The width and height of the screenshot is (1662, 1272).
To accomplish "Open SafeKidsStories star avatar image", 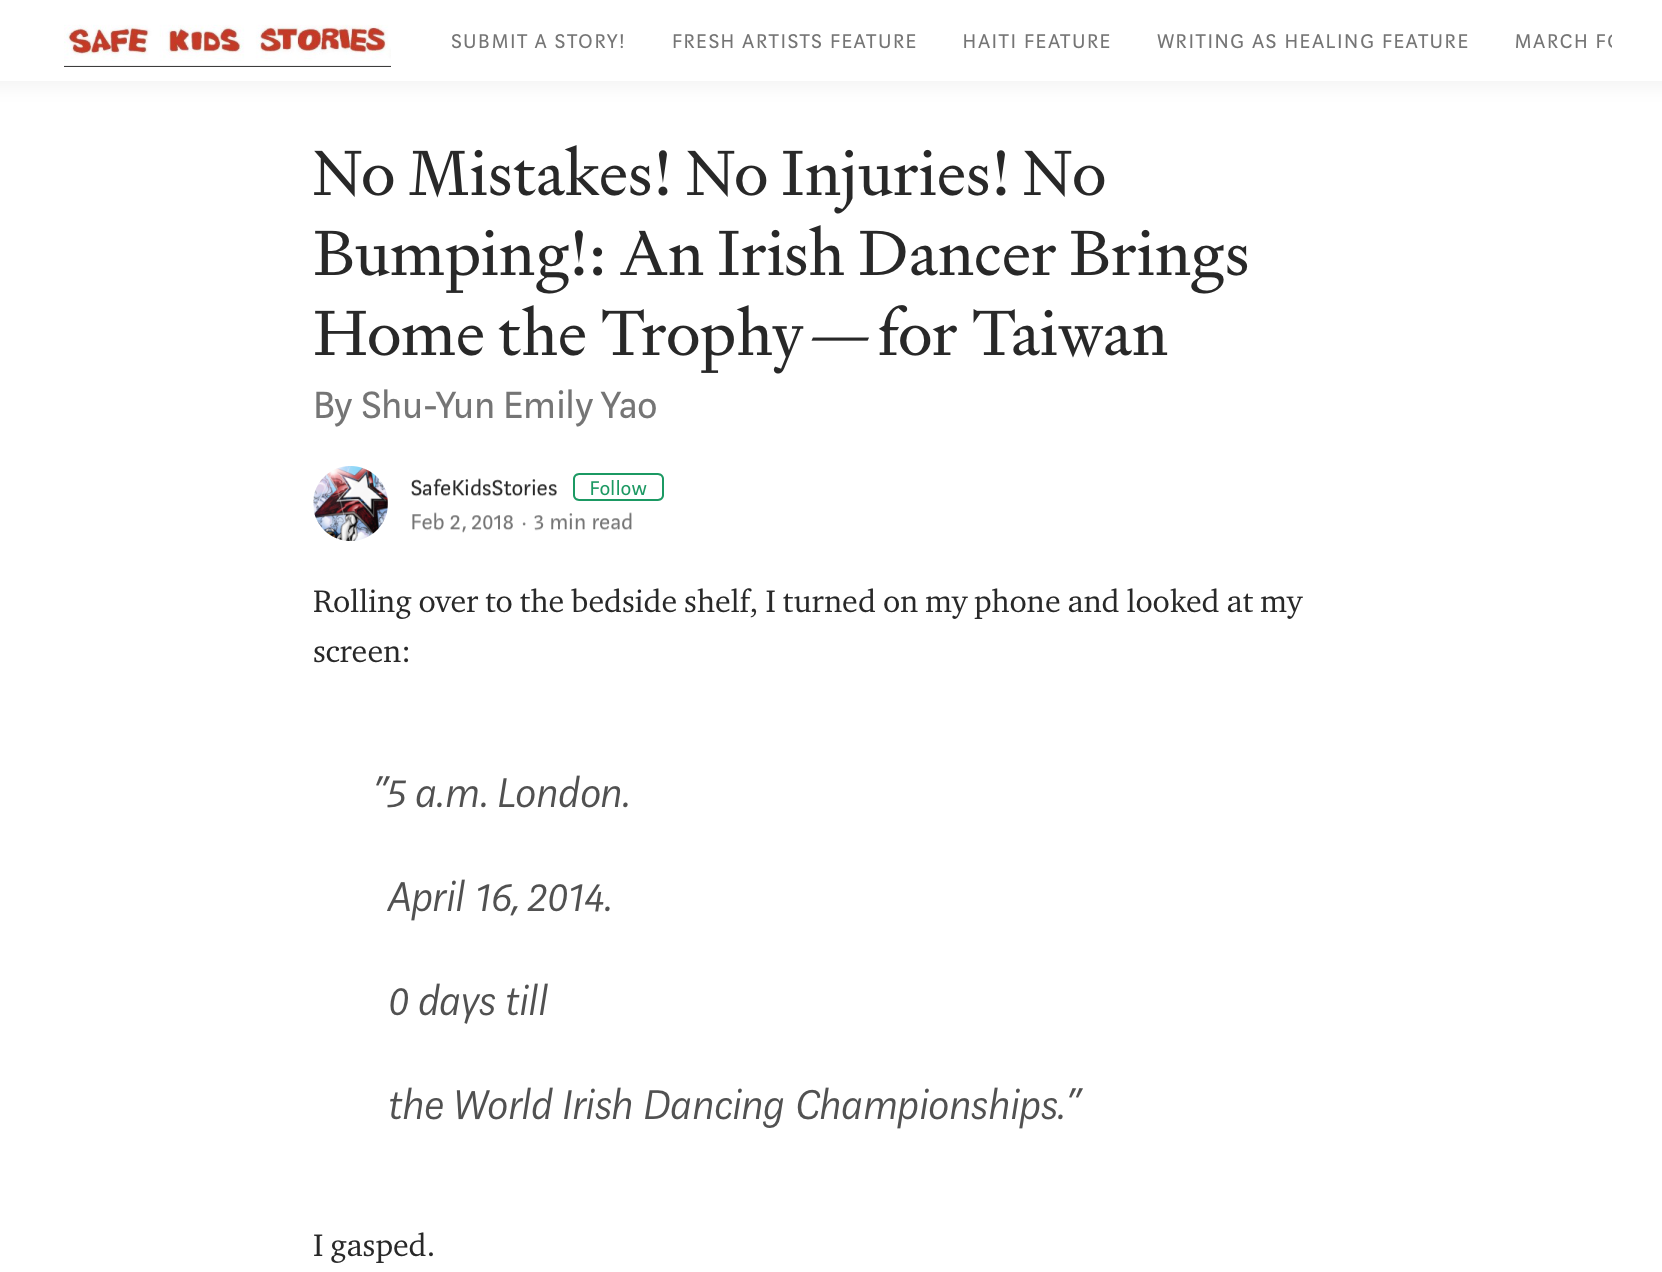I will (351, 503).
